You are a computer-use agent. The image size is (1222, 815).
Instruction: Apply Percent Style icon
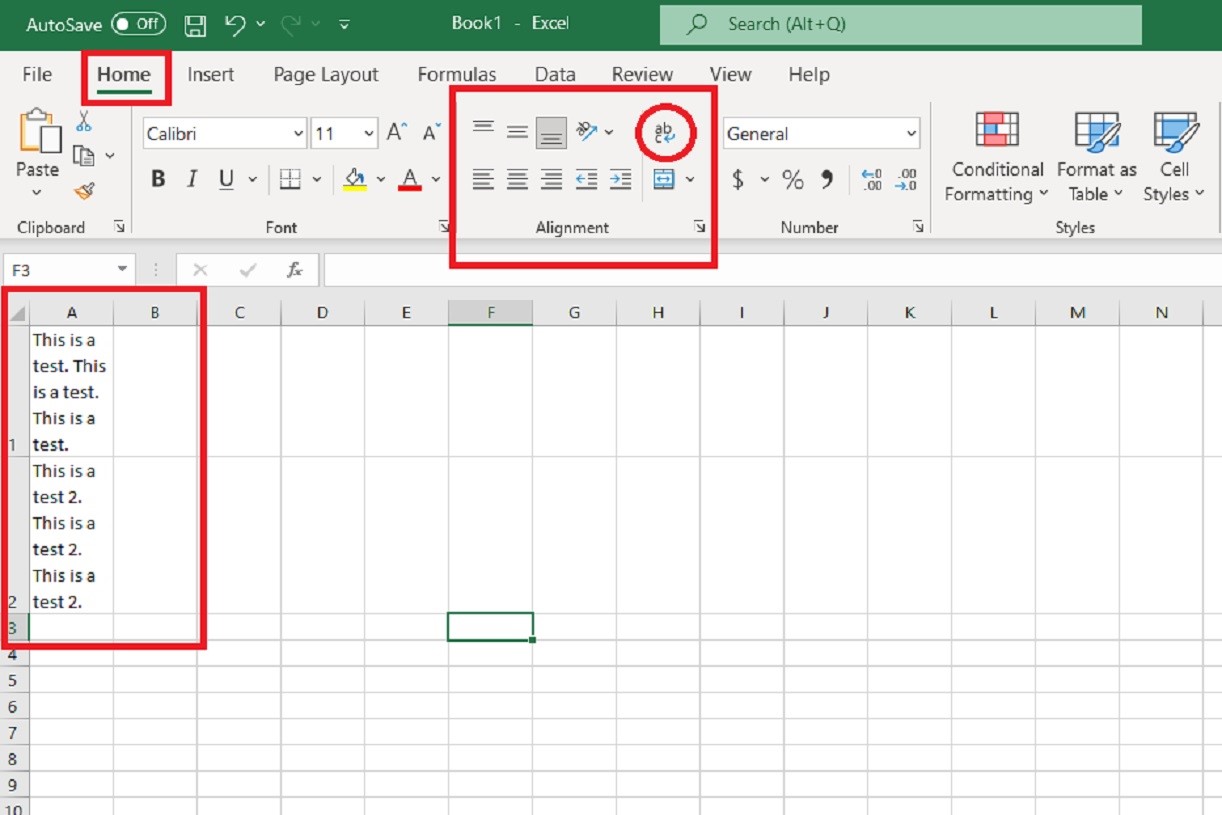(x=793, y=179)
